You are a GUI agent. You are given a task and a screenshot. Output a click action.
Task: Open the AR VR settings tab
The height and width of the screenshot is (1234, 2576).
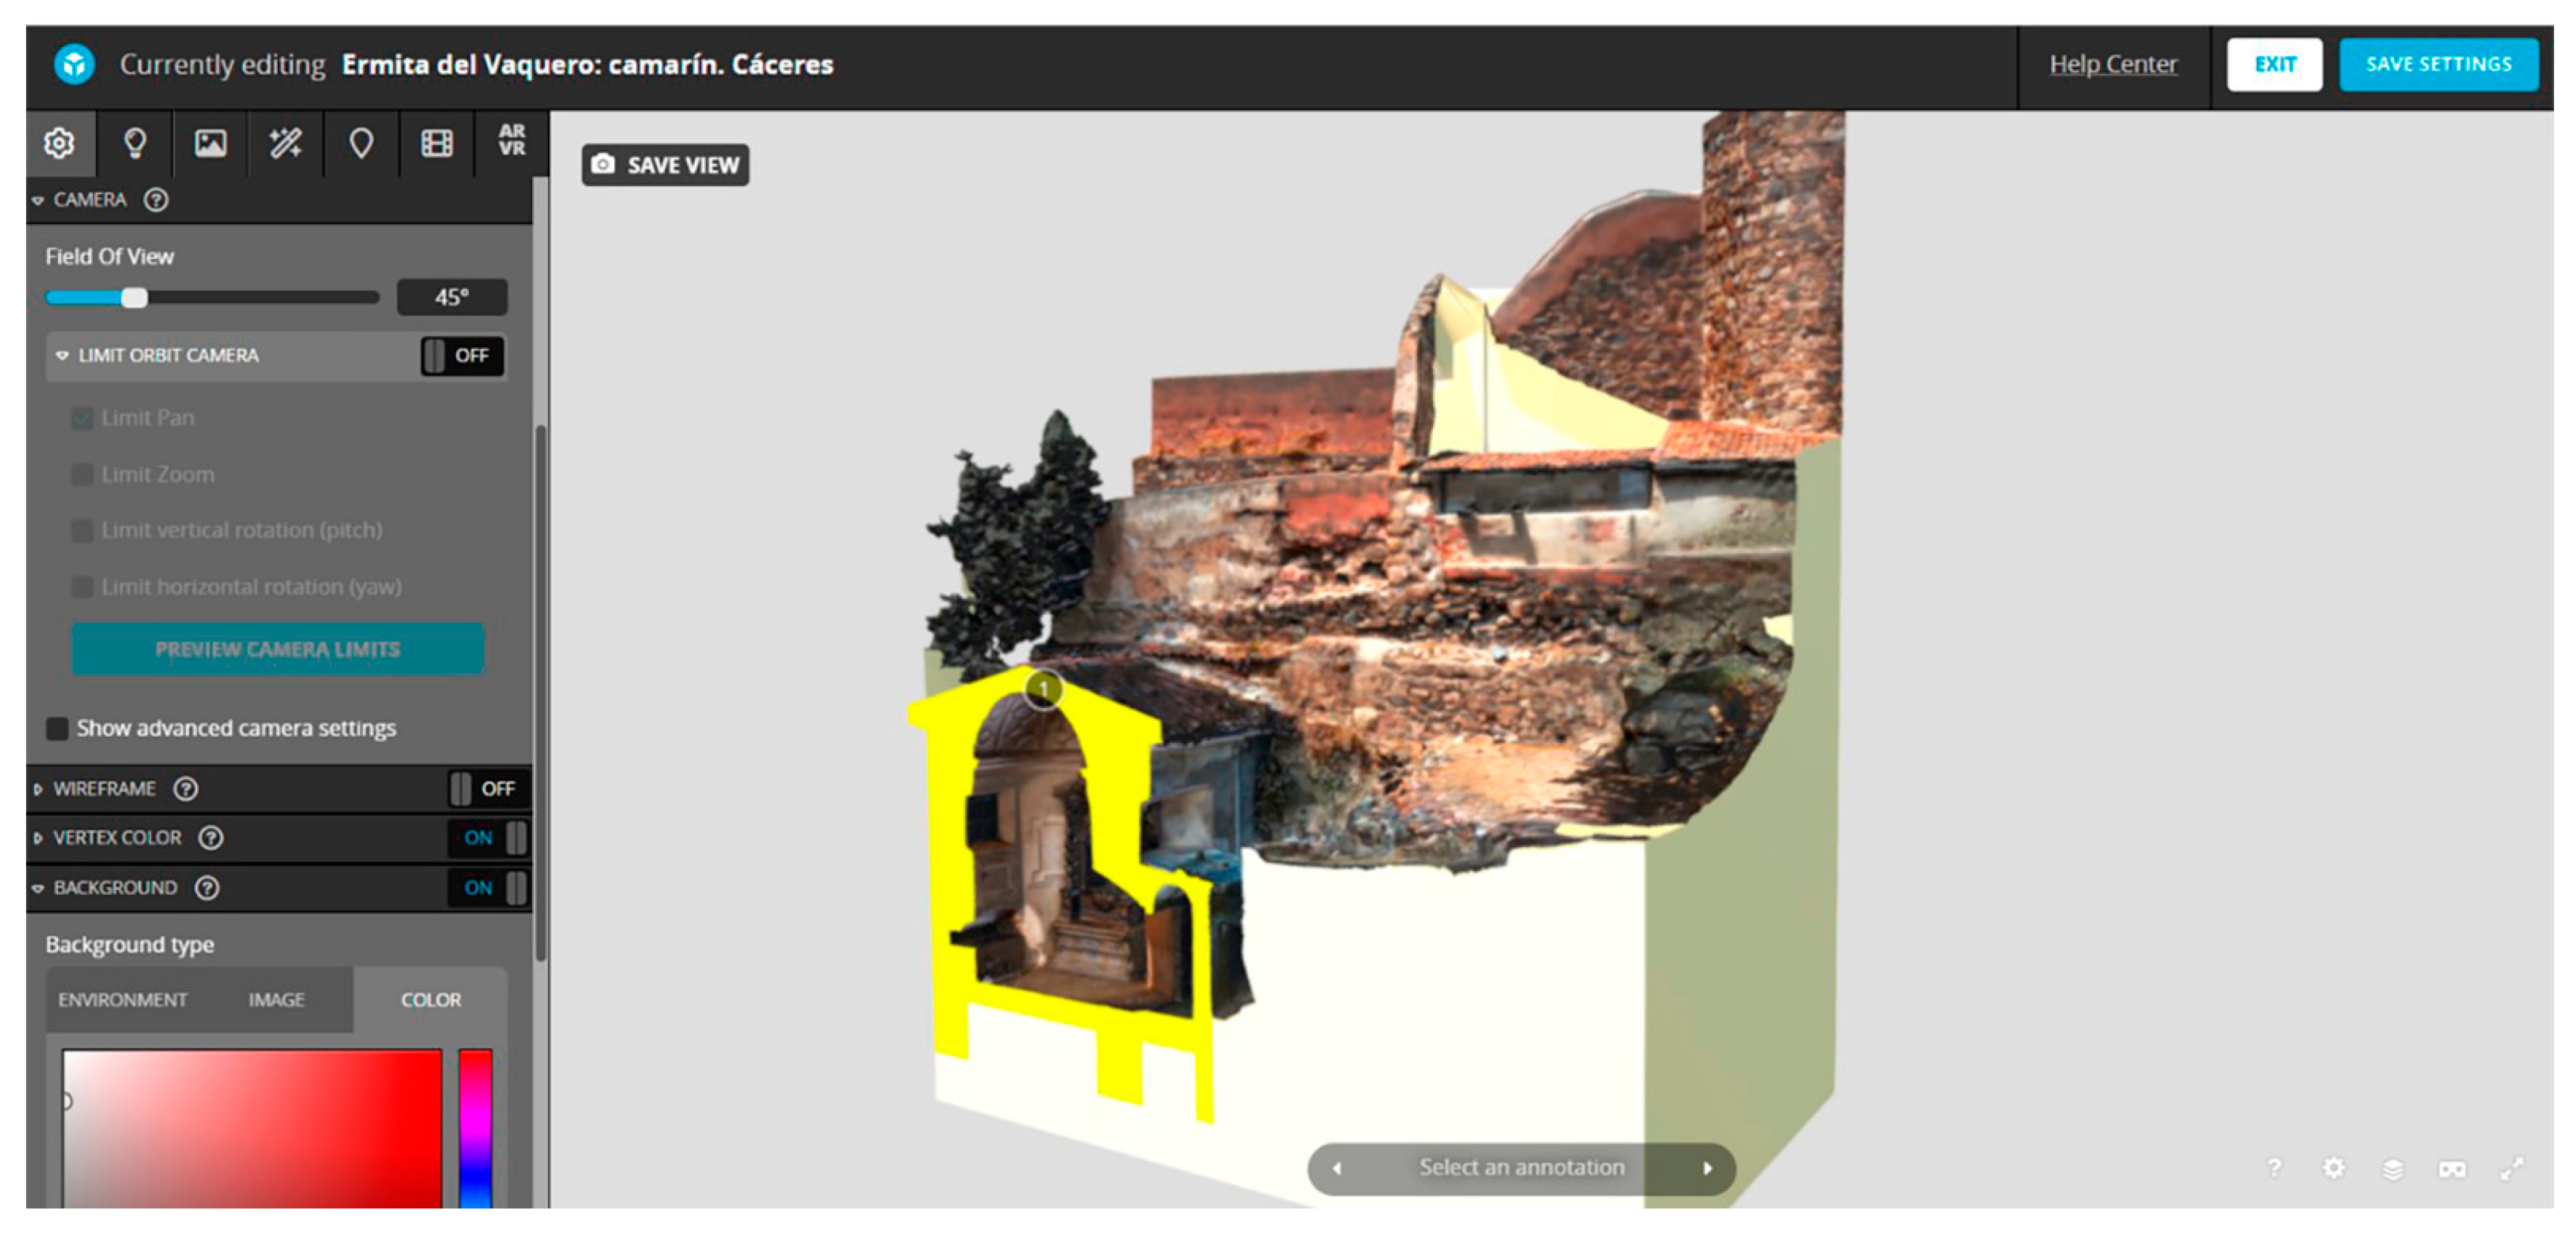(x=512, y=141)
